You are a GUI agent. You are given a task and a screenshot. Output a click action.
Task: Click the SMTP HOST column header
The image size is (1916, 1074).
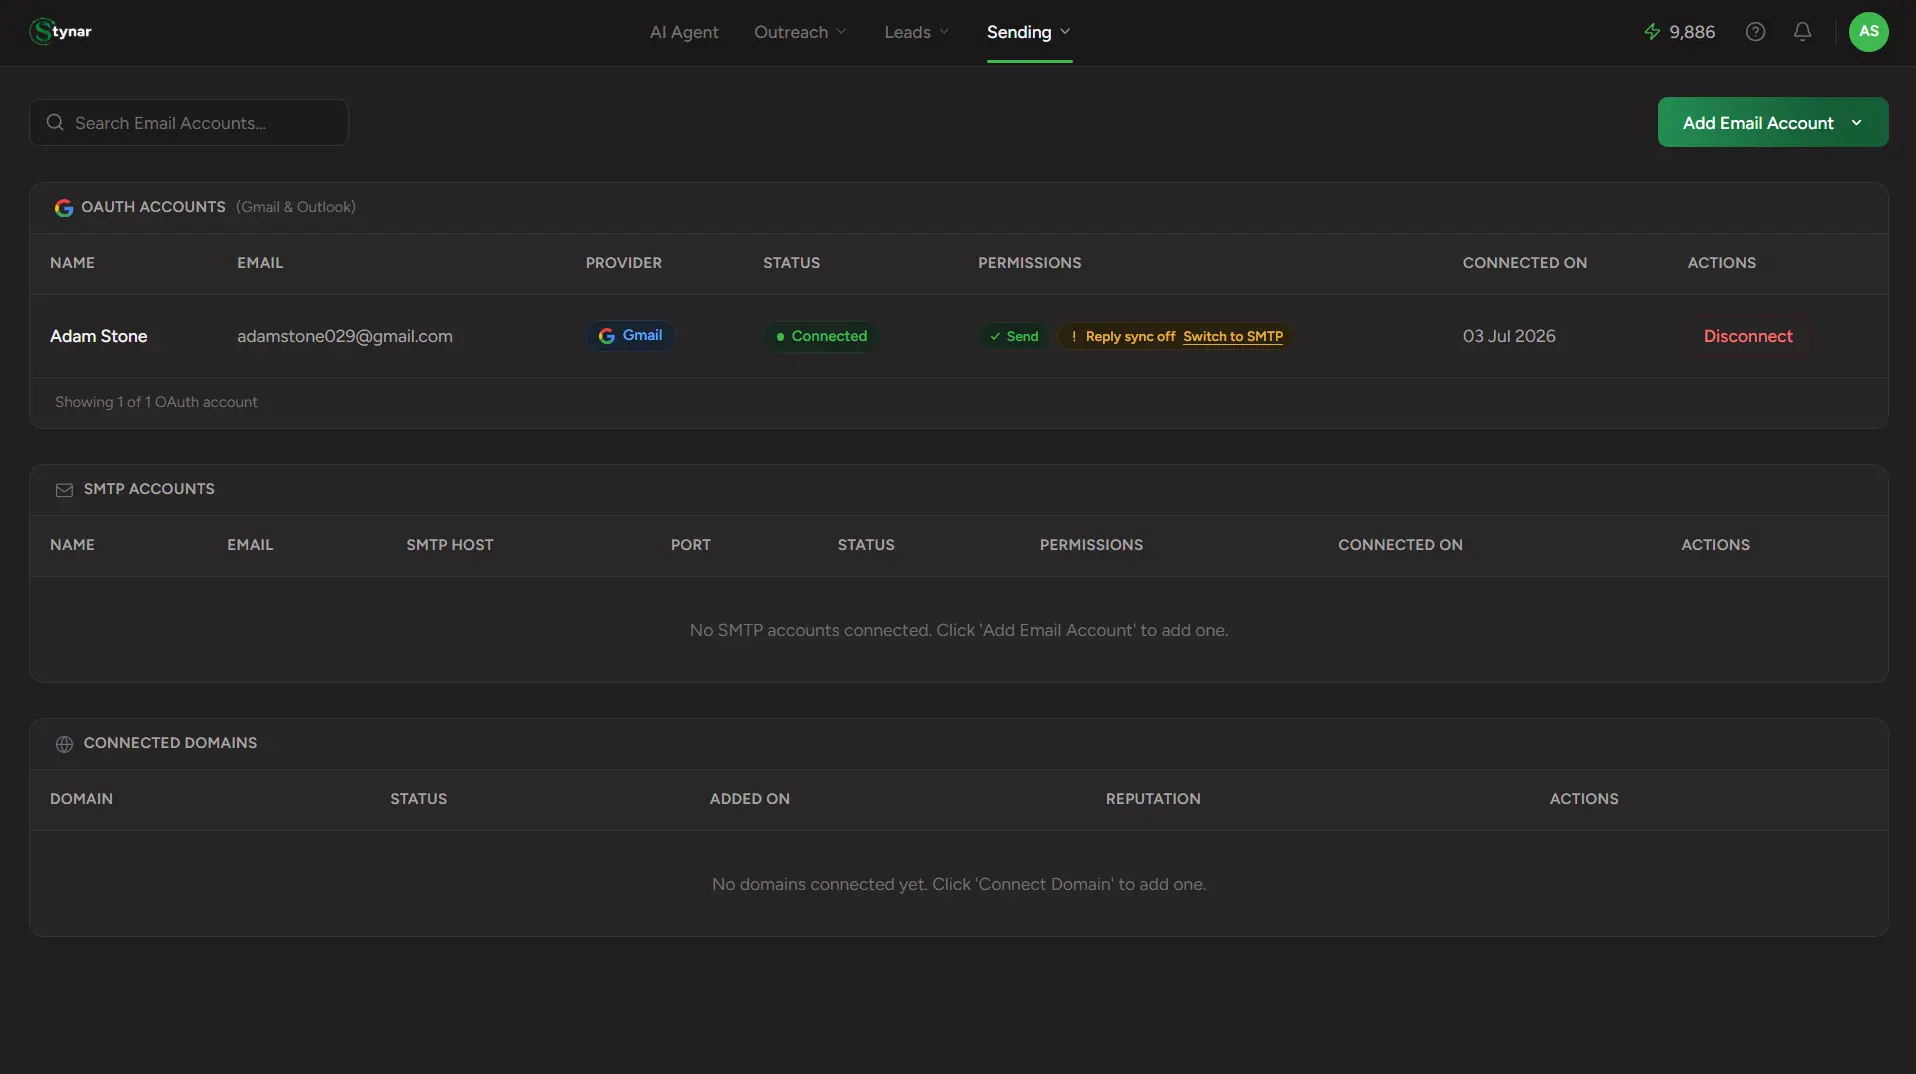pyautogui.click(x=449, y=545)
